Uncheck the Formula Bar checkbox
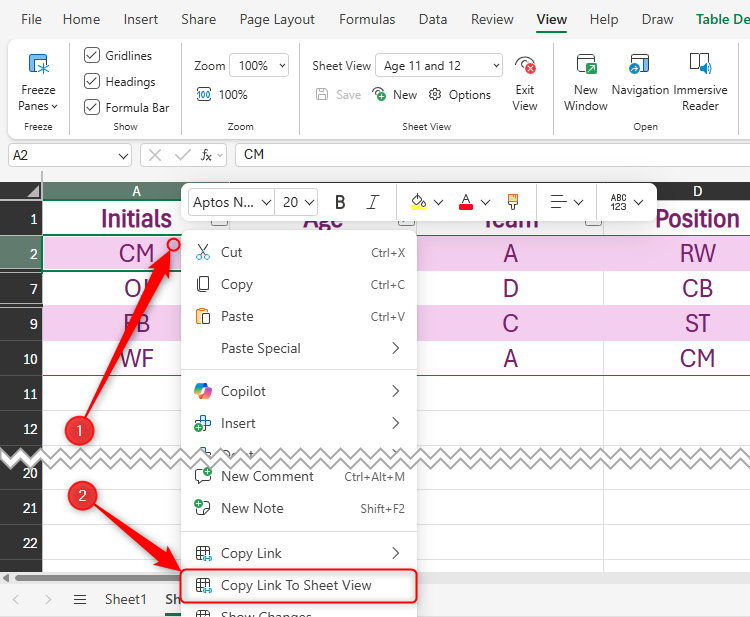750x617 pixels. (x=92, y=107)
